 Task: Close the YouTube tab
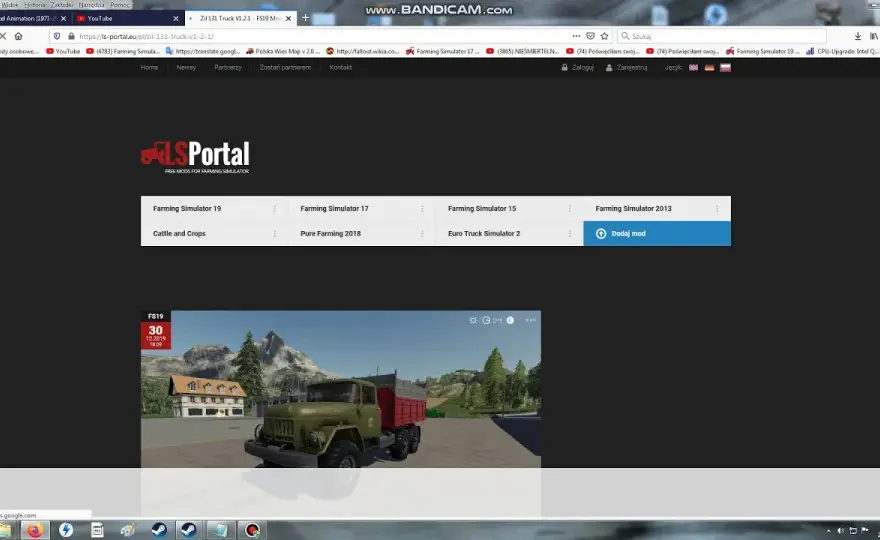(176, 19)
